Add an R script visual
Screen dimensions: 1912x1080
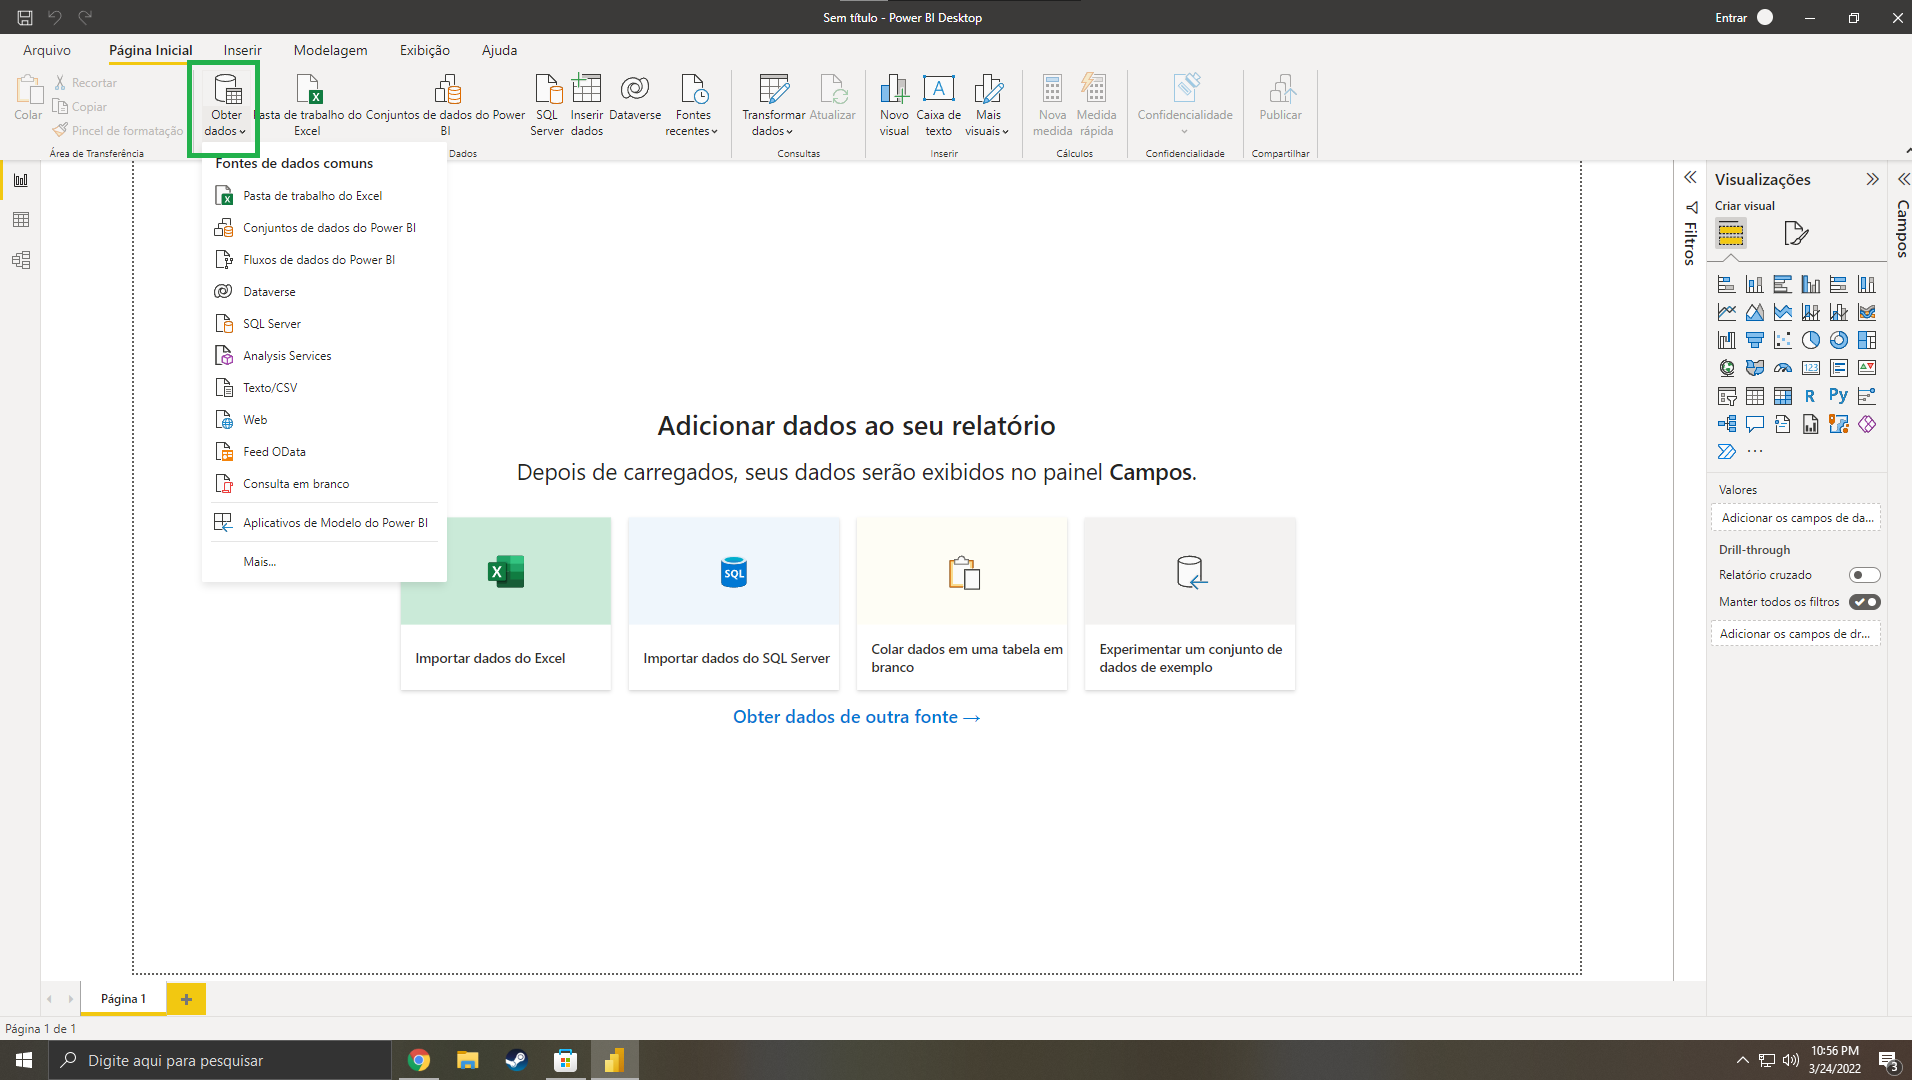[x=1811, y=397]
